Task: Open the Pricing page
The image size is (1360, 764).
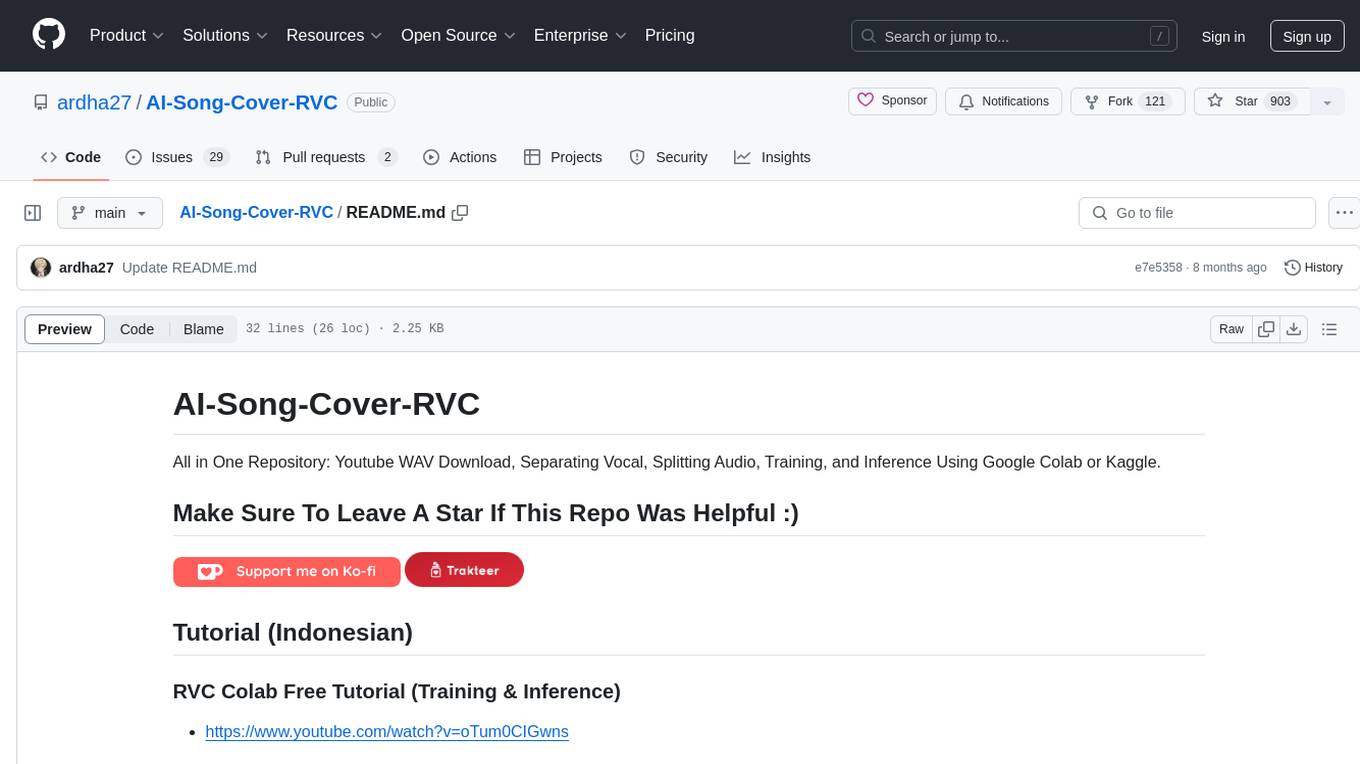Action: click(670, 35)
